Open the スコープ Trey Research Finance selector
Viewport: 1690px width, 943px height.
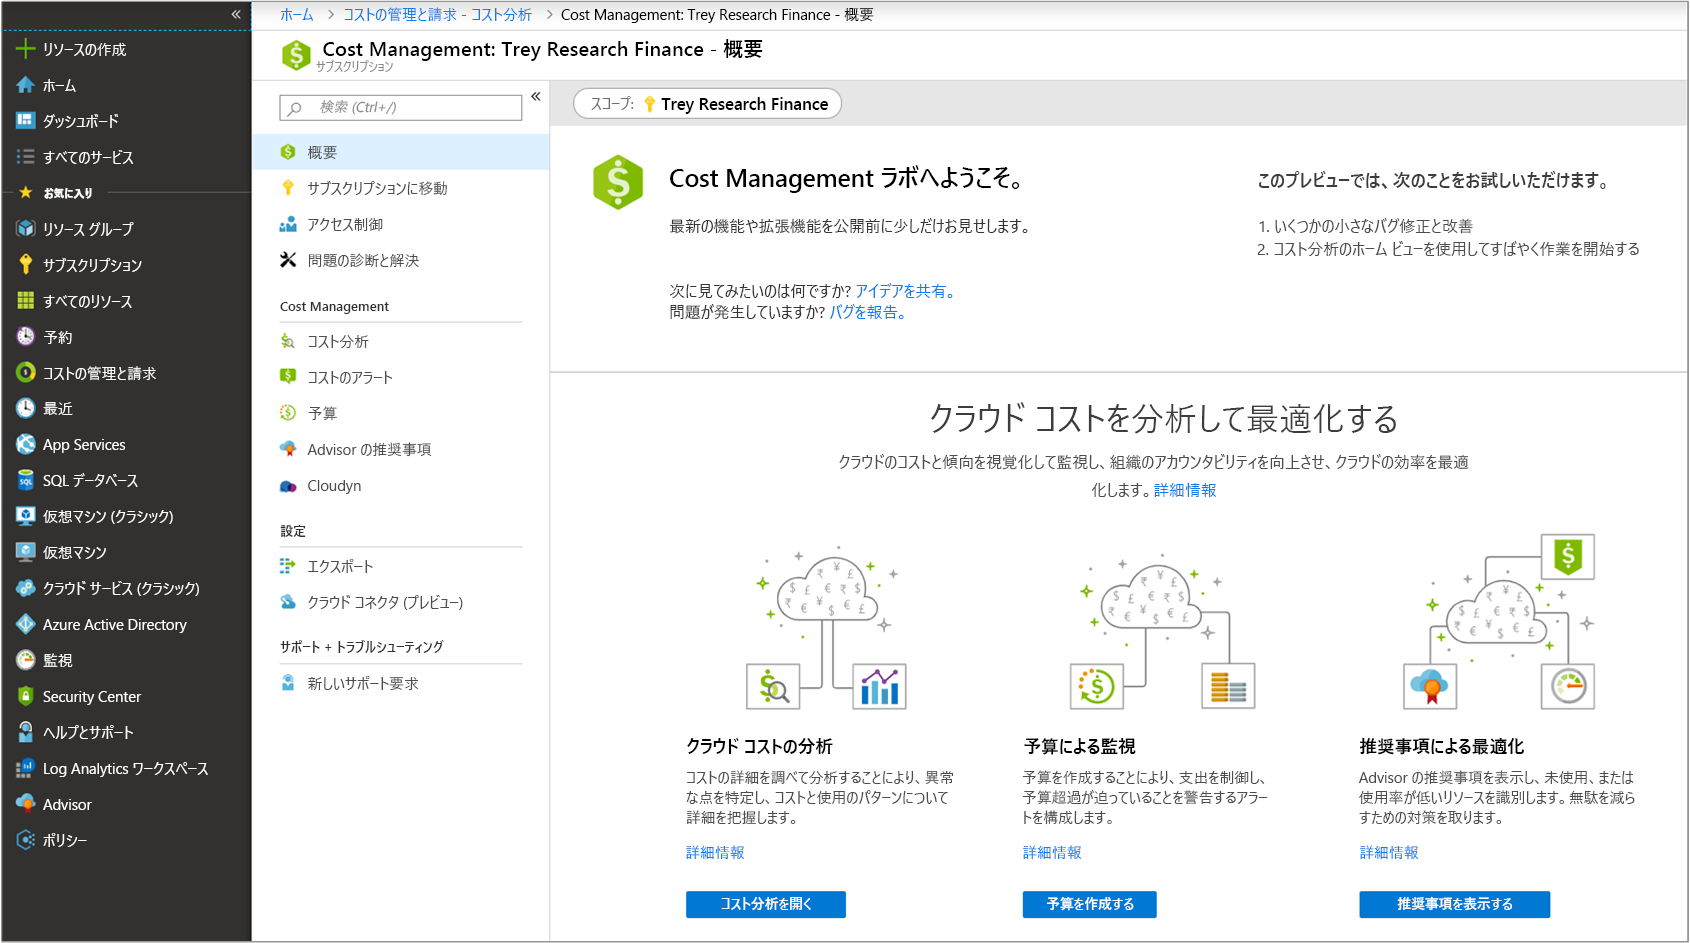tap(707, 104)
